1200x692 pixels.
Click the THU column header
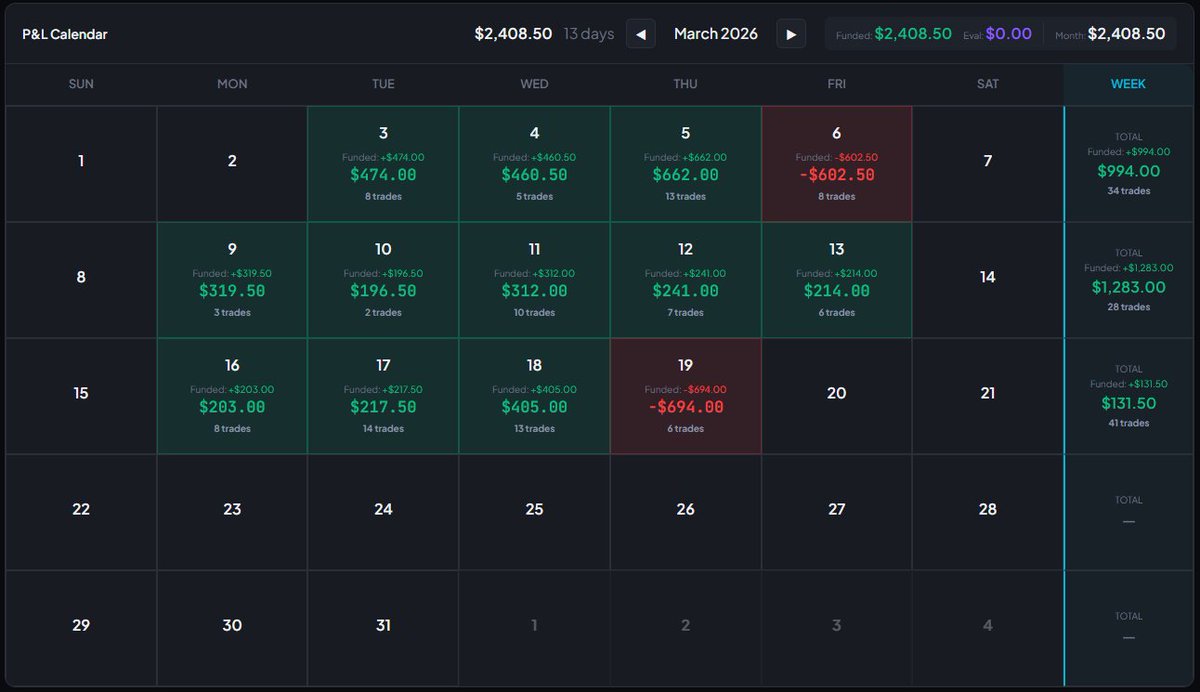[685, 84]
